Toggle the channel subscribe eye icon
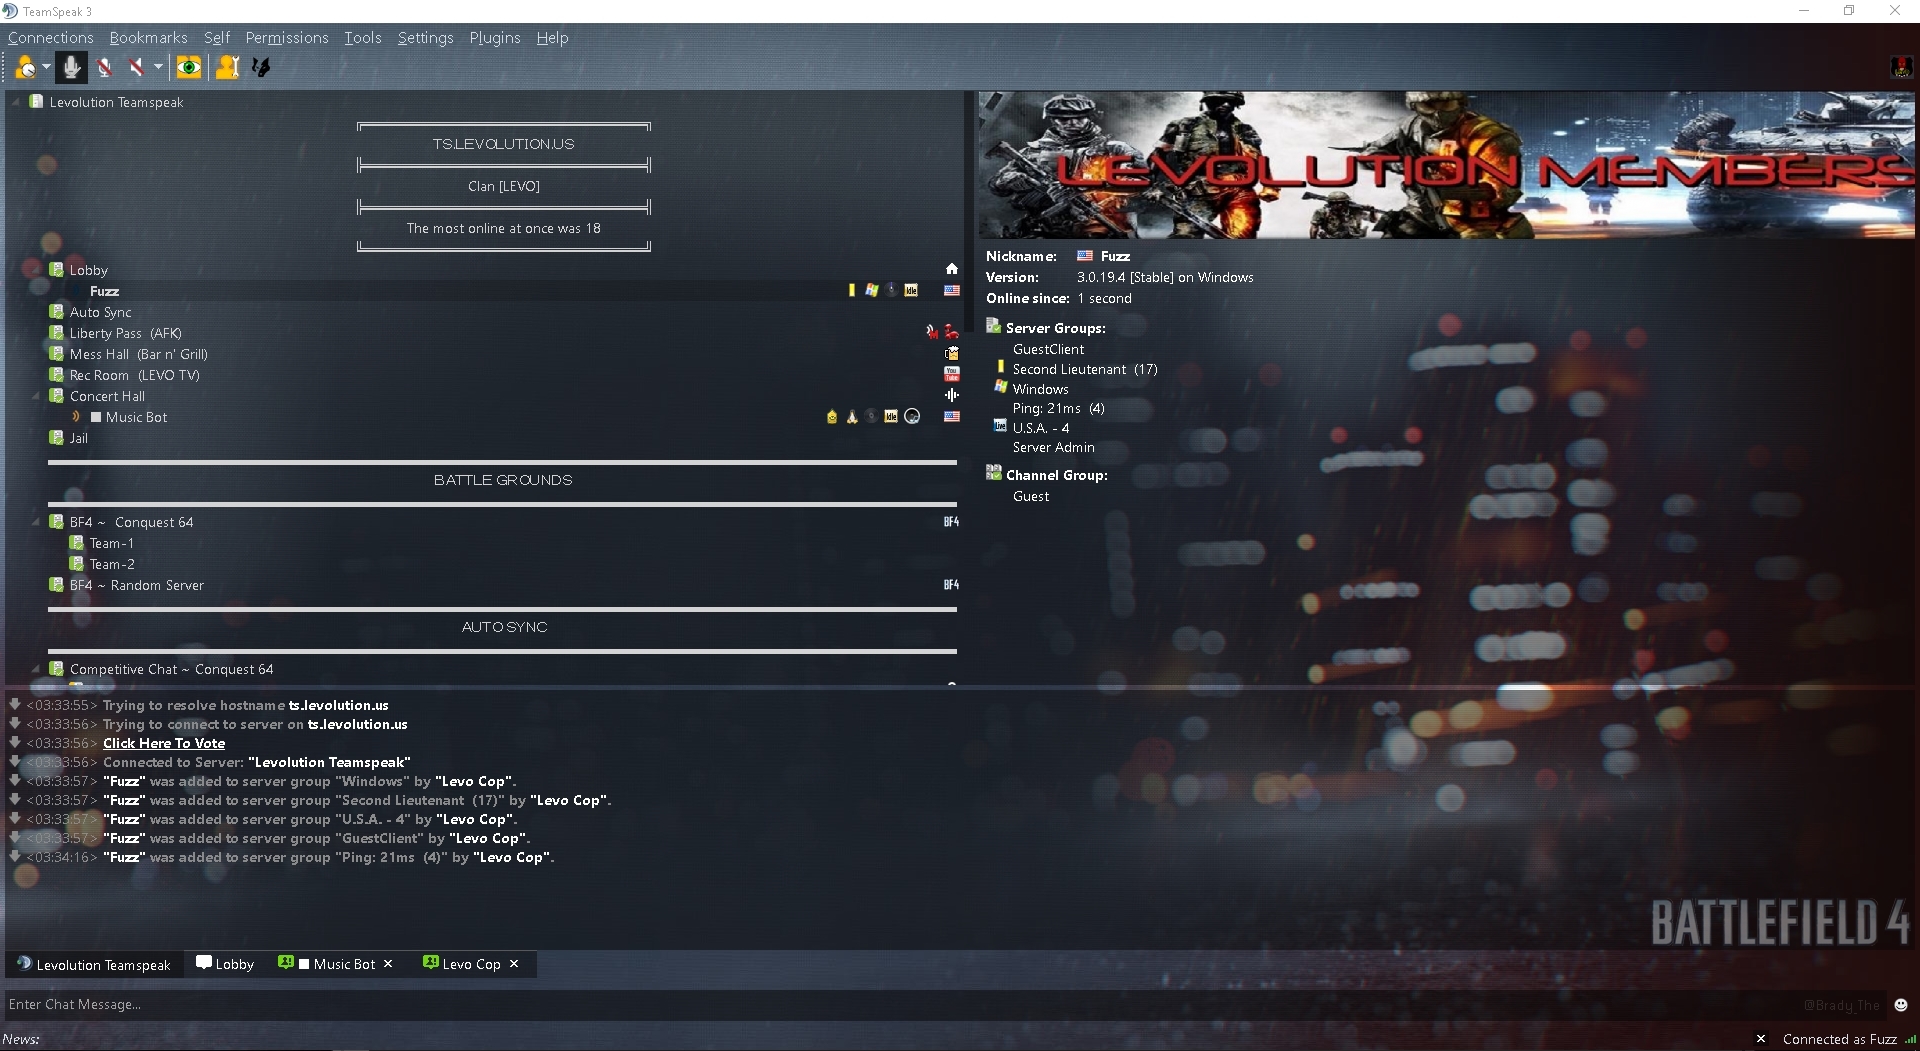The width and height of the screenshot is (1920, 1051). (188, 67)
